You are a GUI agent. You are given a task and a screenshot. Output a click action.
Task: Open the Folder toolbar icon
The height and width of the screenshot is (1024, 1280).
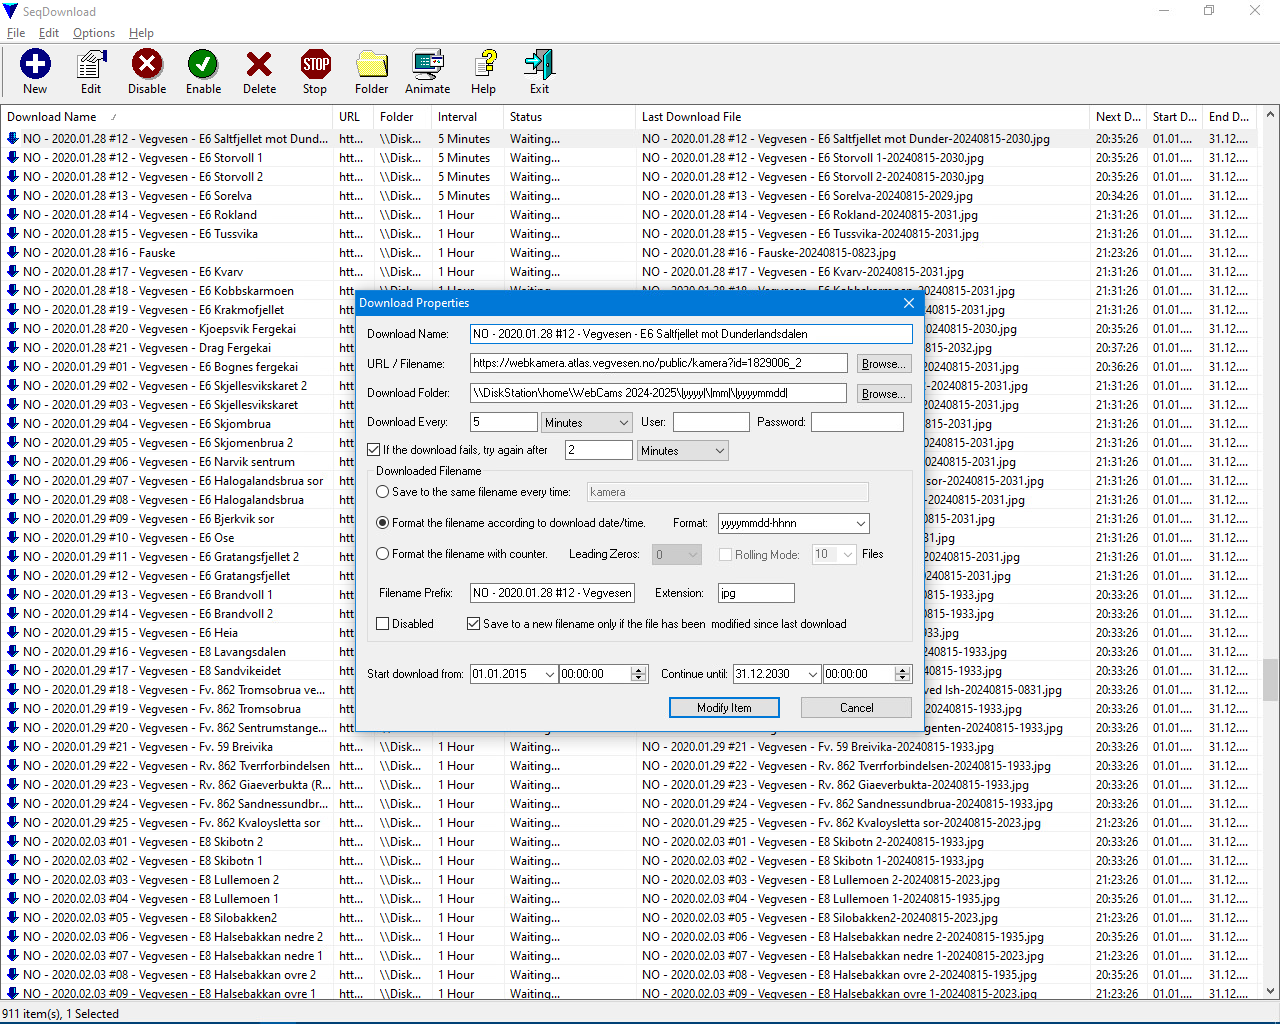(x=371, y=66)
